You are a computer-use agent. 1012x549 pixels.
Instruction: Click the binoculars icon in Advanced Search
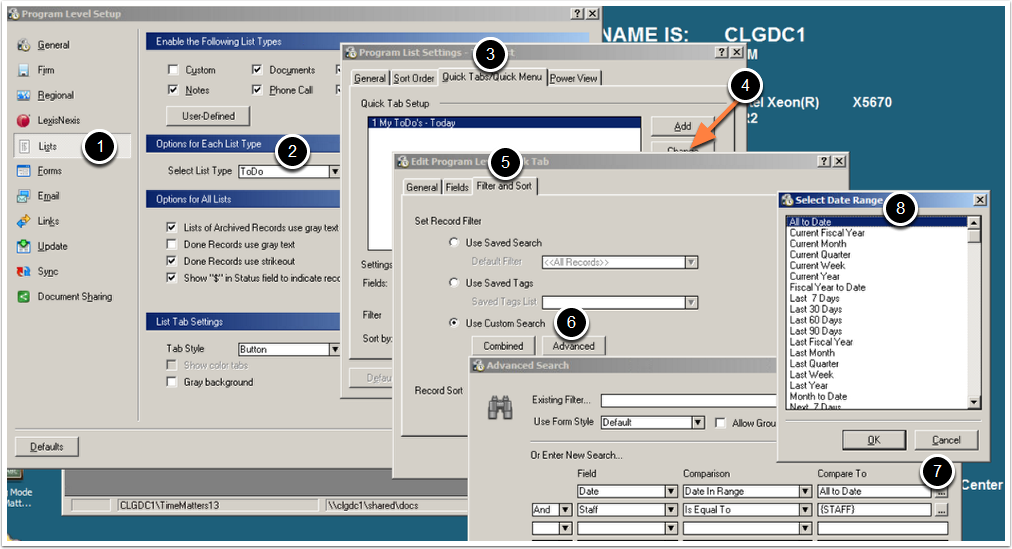(500, 407)
